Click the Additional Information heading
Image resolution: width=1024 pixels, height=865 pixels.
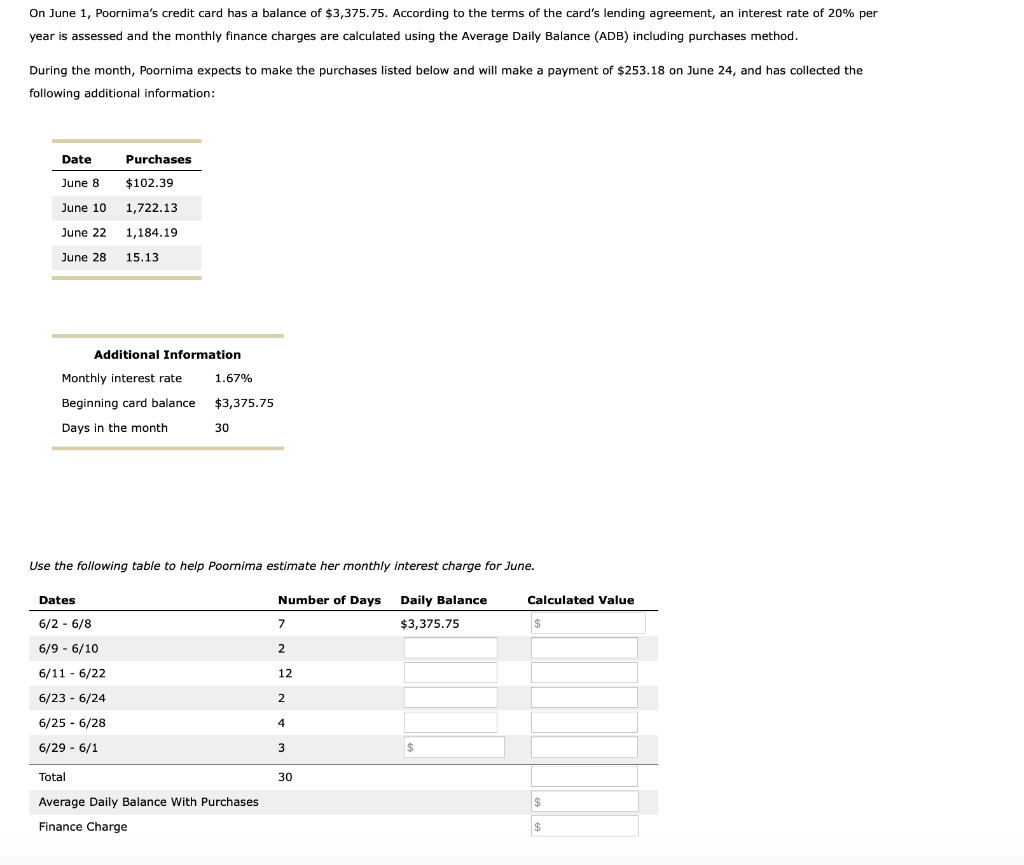coord(167,354)
